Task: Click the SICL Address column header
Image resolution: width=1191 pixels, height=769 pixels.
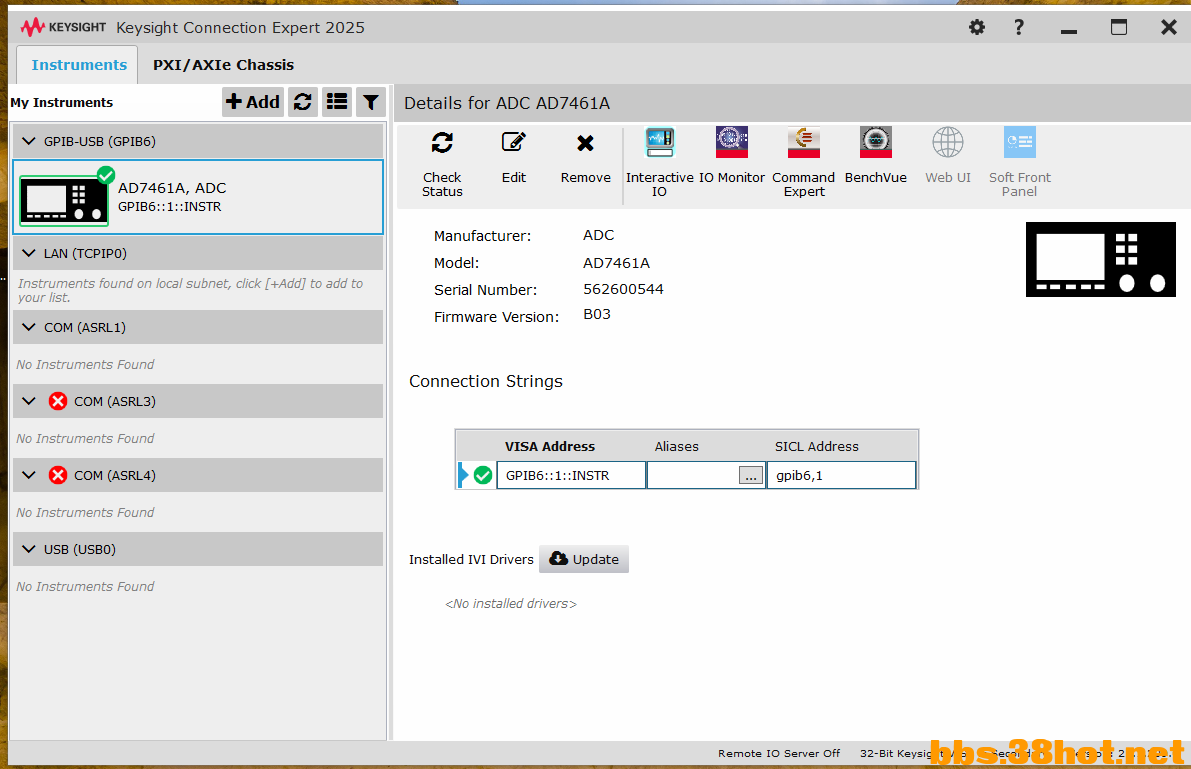Action: coord(817,446)
